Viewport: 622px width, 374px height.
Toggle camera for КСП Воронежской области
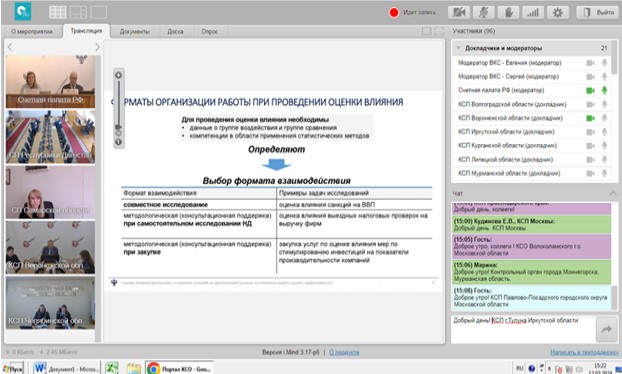pyautogui.click(x=590, y=118)
